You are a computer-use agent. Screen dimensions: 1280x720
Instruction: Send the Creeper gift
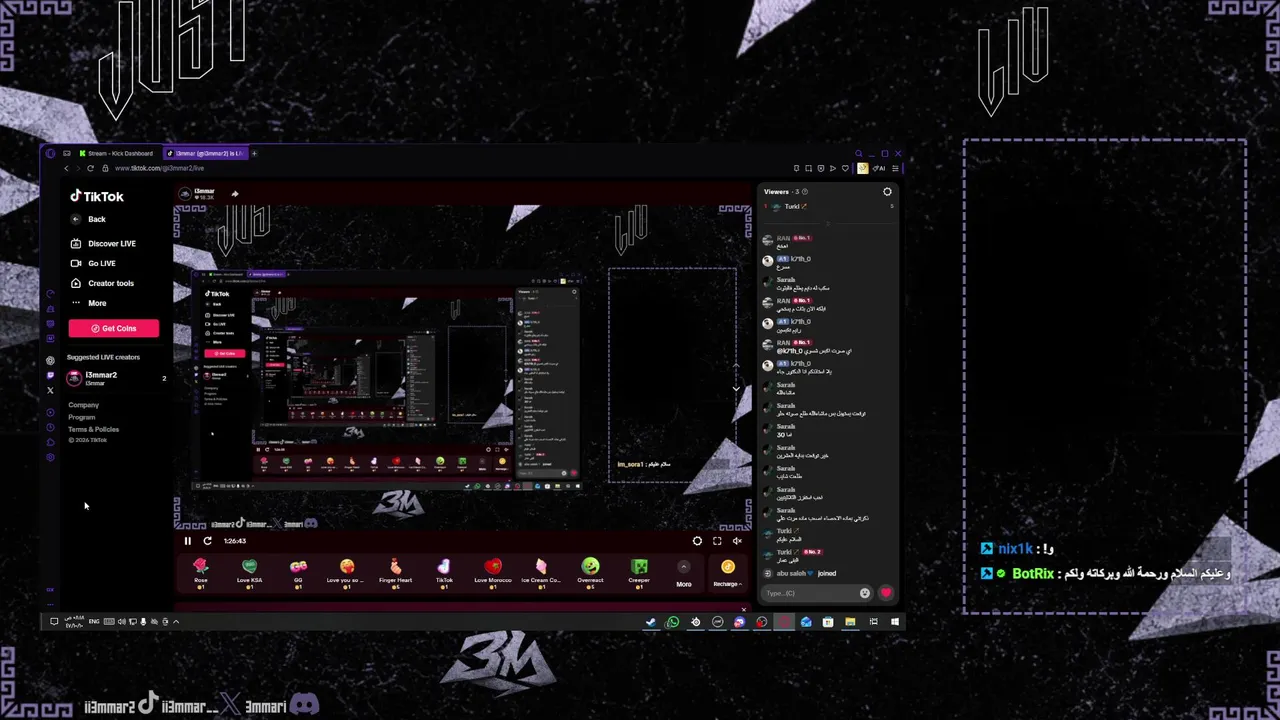639,573
